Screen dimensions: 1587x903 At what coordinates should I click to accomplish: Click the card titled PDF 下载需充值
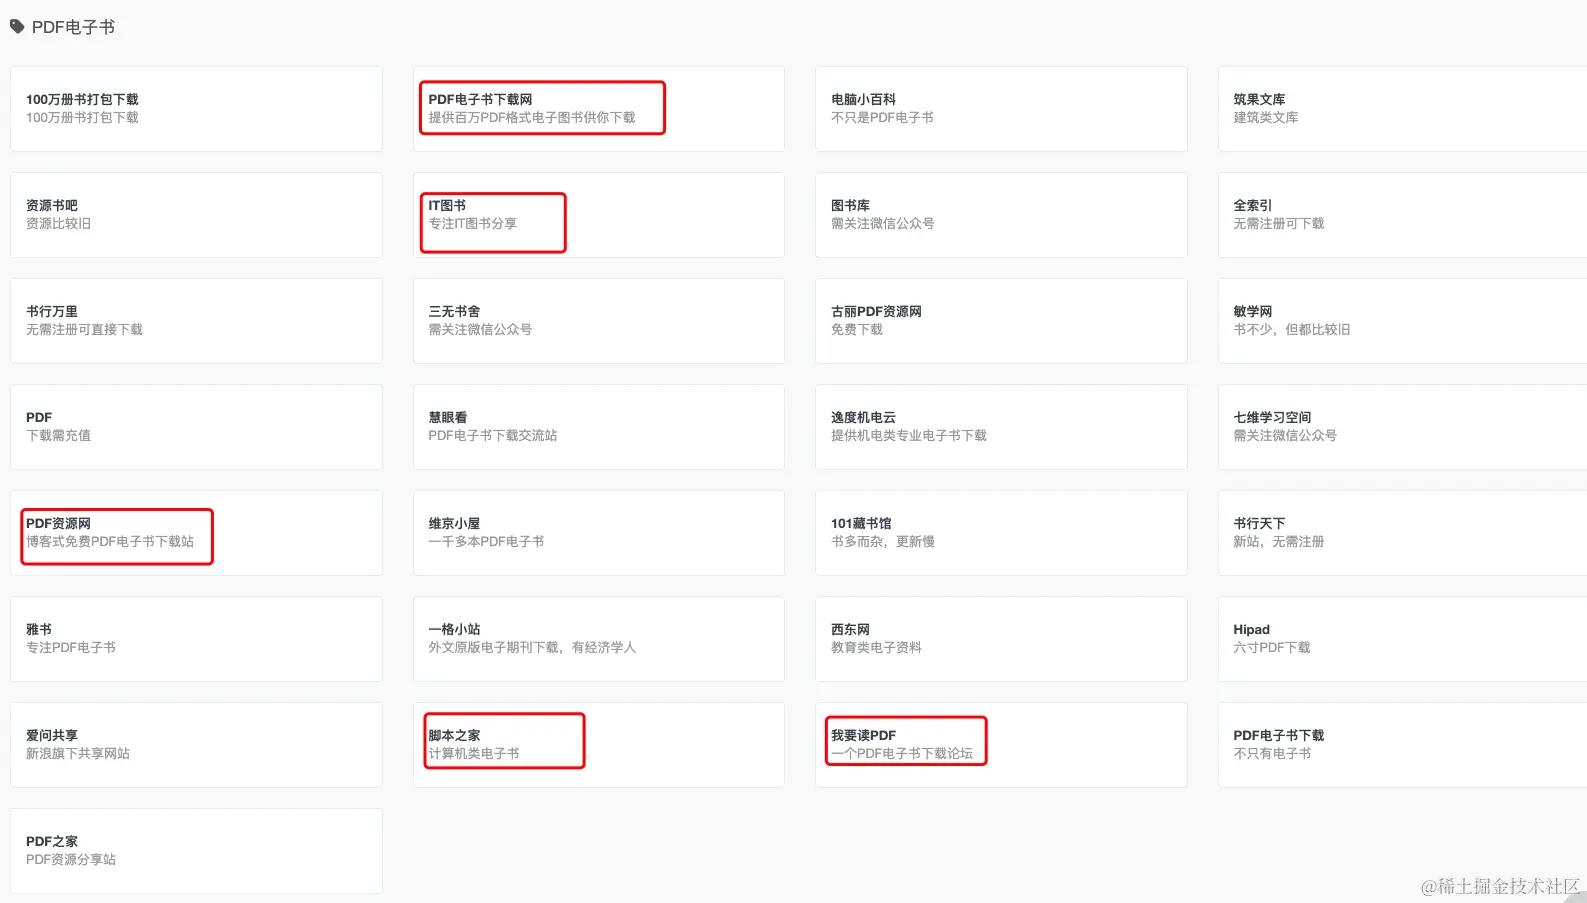(196, 427)
